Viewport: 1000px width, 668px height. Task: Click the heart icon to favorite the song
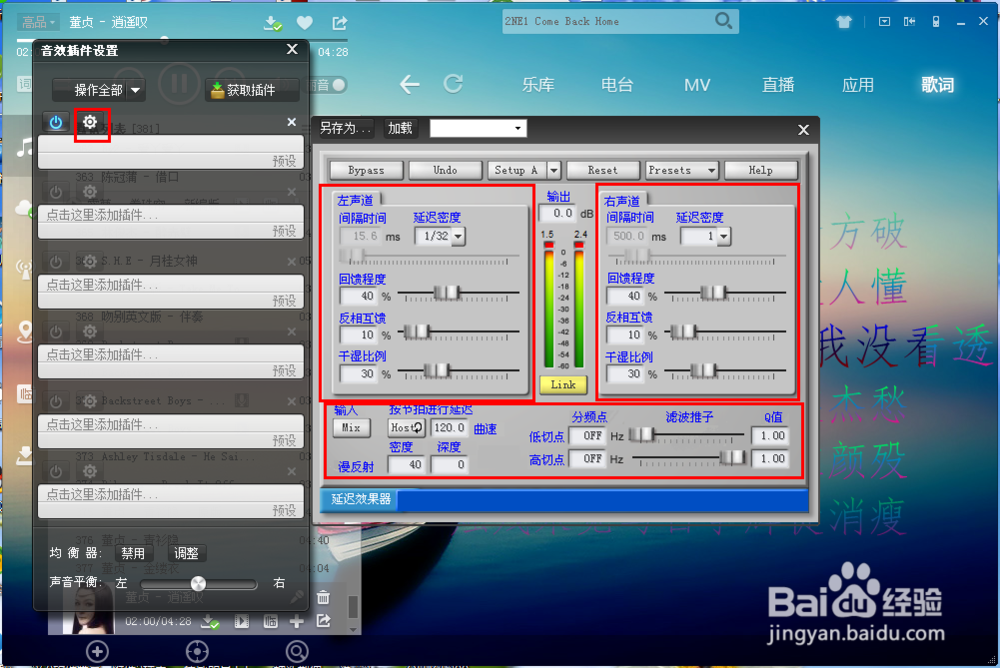[305, 23]
